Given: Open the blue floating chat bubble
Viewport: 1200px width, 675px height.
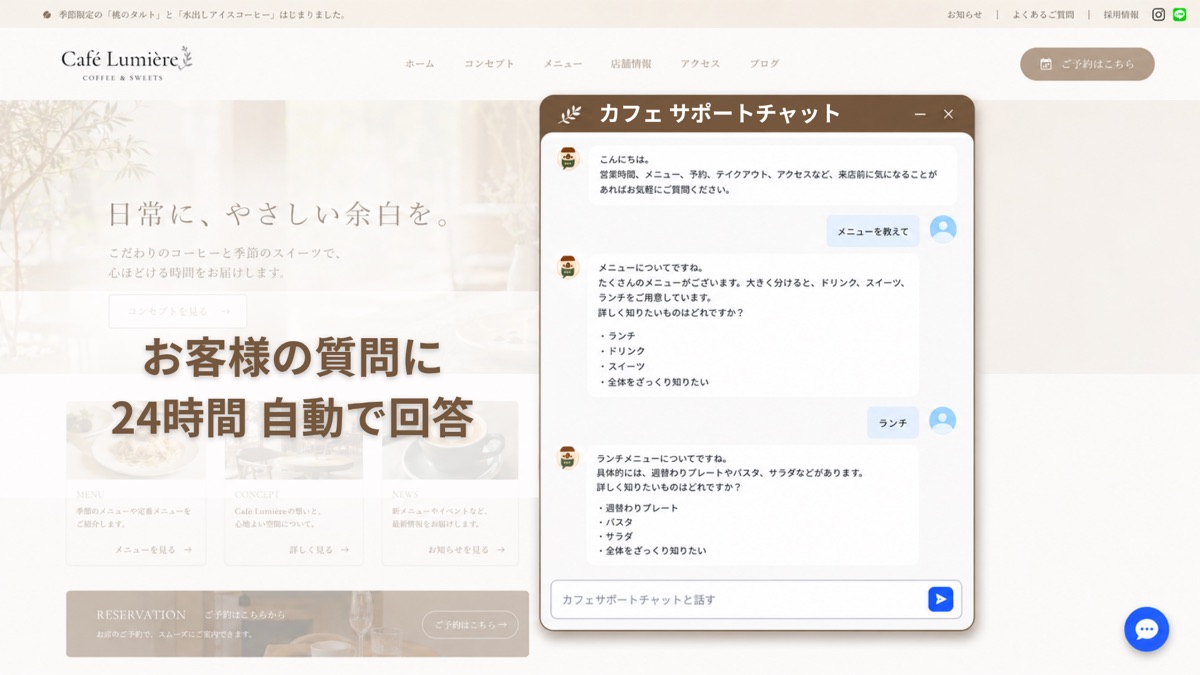Looking at the screenshot, I should [1146, 629].
